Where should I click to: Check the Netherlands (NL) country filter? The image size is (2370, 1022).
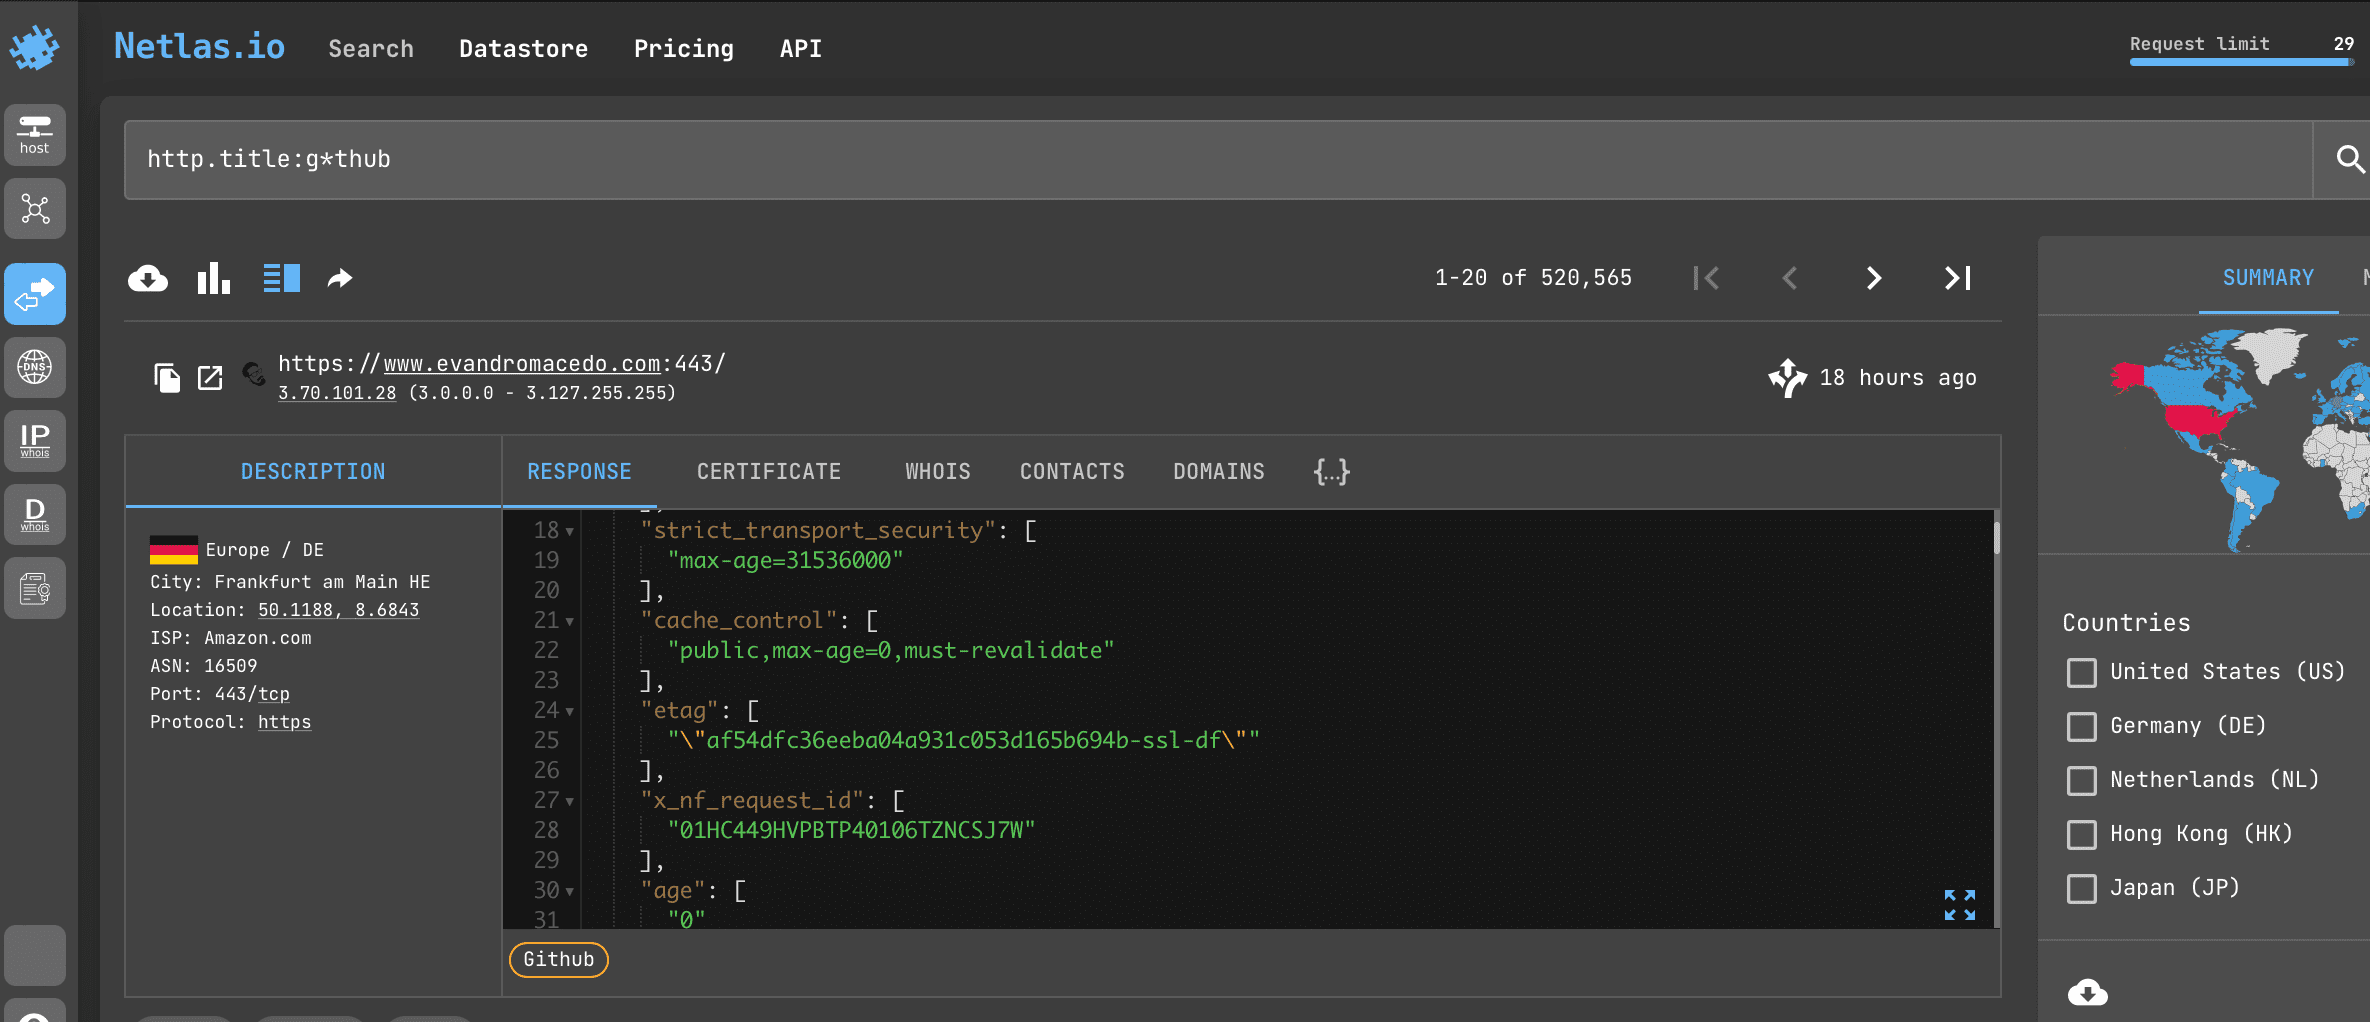point(2082,781)
